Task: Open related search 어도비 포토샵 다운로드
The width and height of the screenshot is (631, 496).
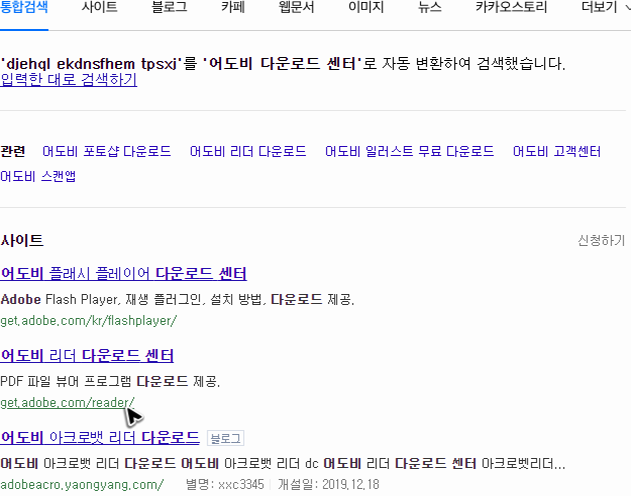Action: 107,152
